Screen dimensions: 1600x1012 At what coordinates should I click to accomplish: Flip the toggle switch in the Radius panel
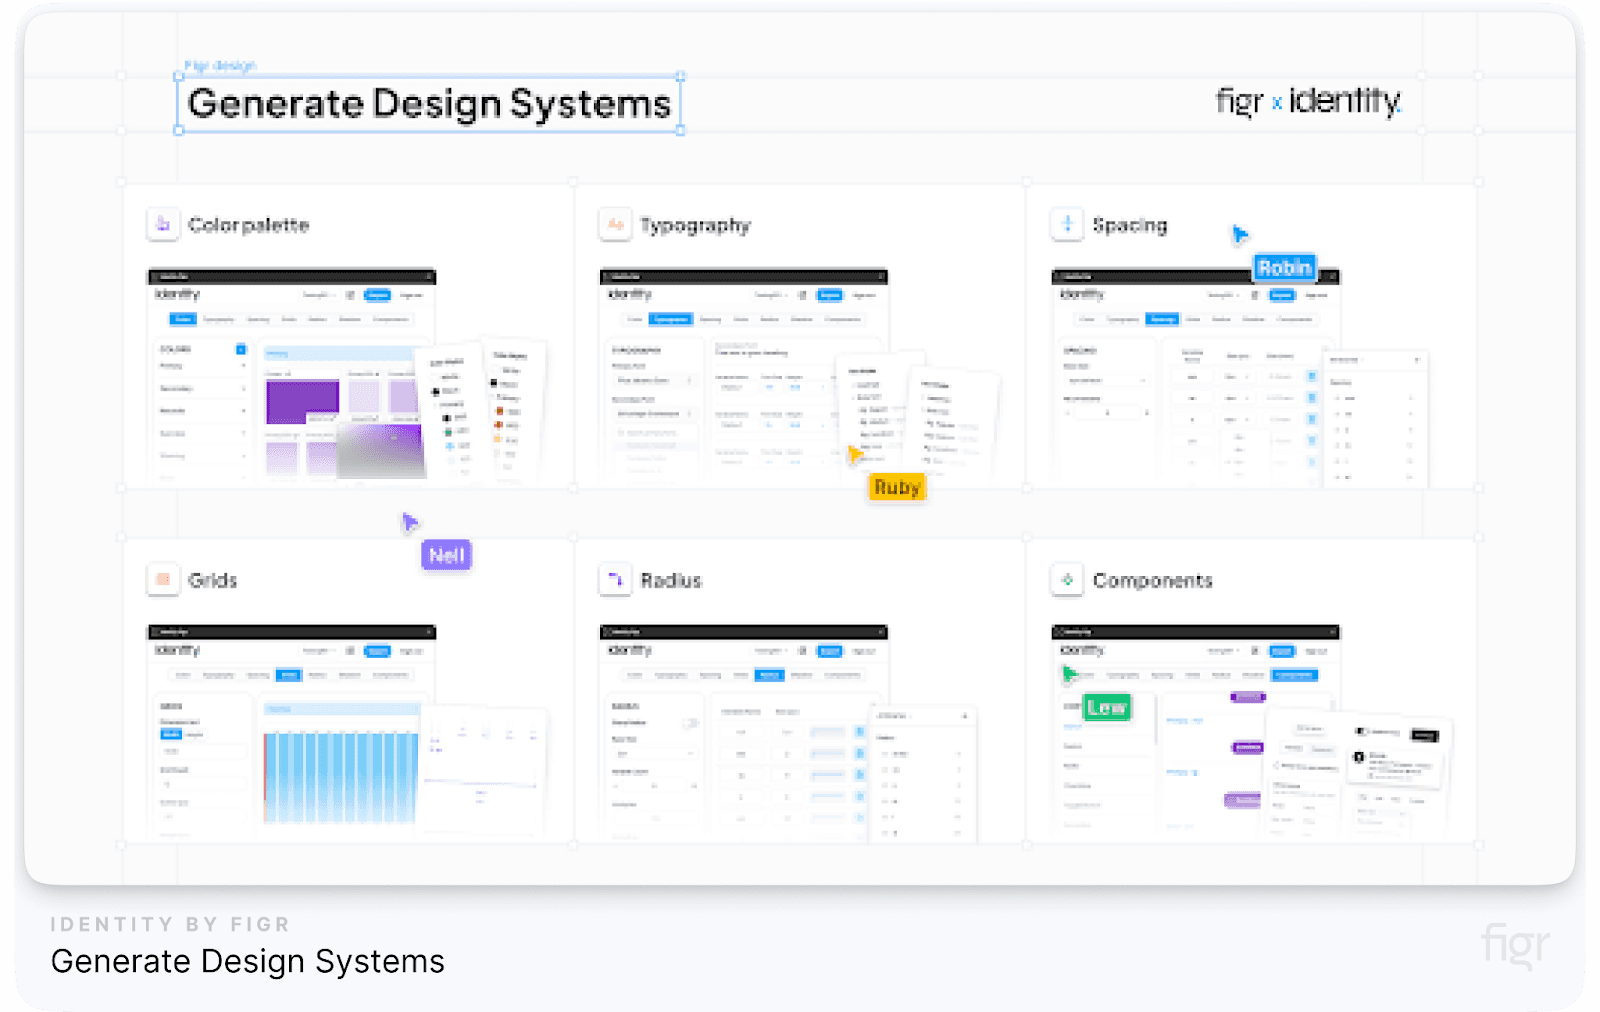pos(690,722)
